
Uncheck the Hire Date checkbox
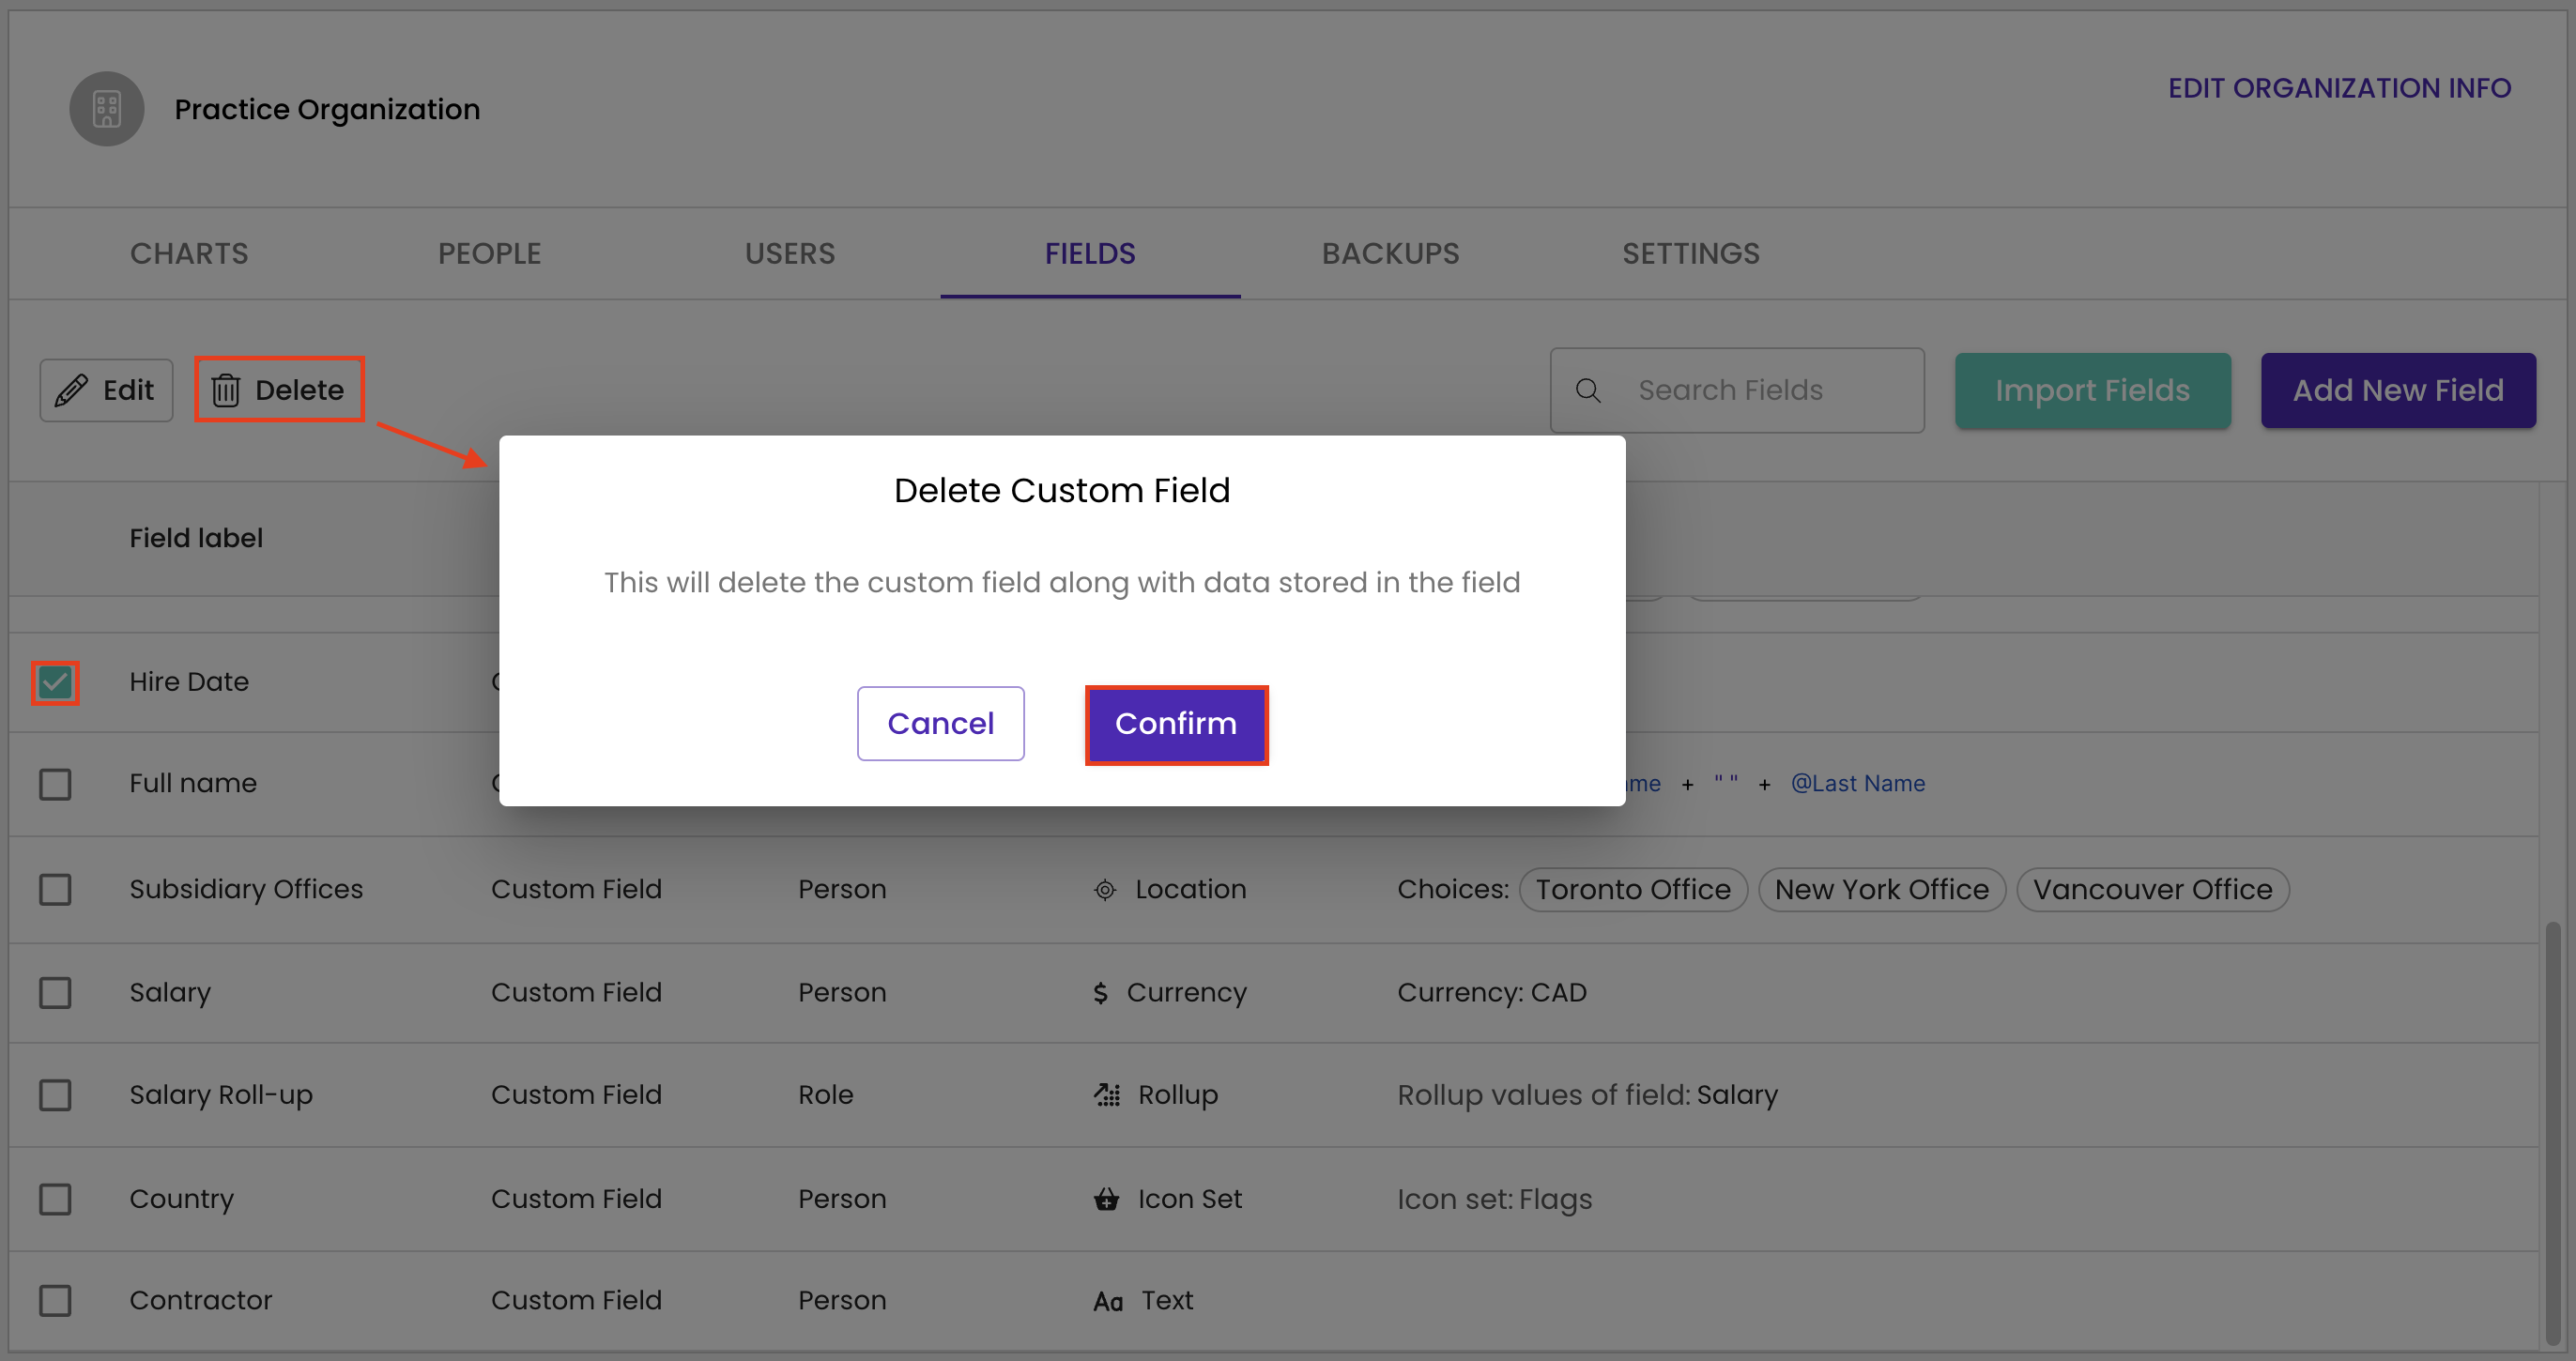pos(55,682)
